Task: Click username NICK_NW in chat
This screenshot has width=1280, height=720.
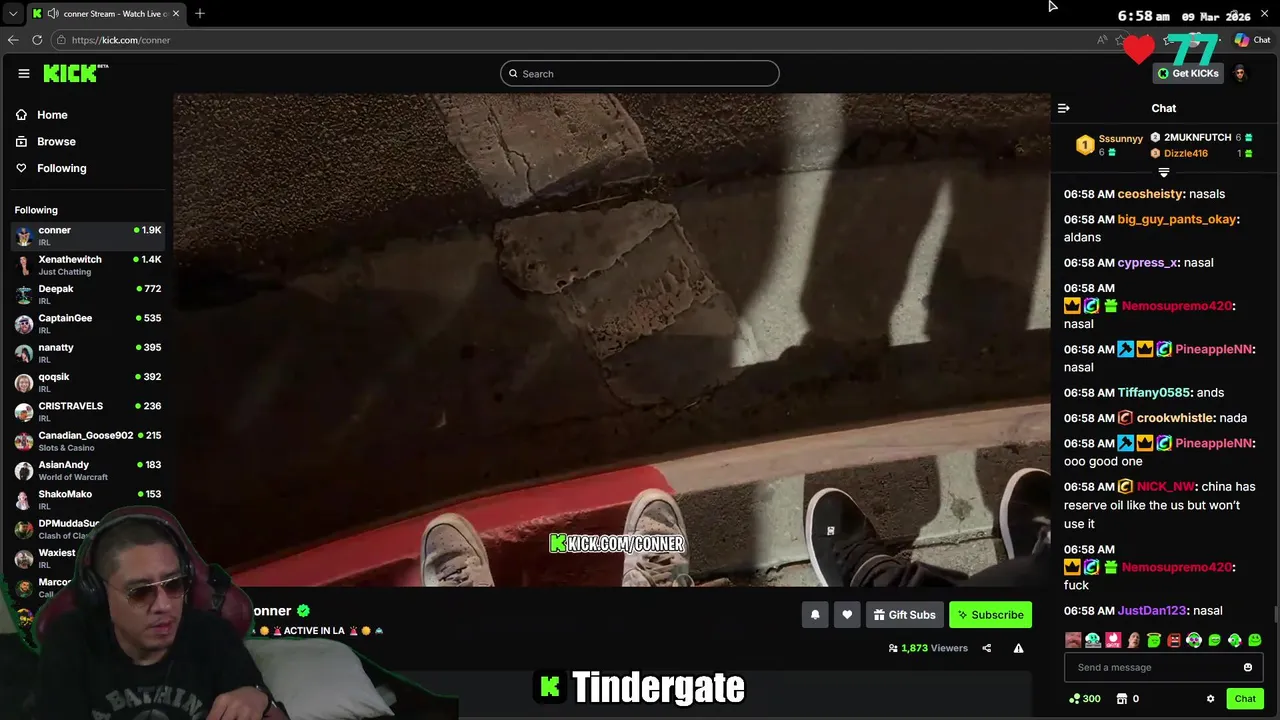Action: 1166,487
